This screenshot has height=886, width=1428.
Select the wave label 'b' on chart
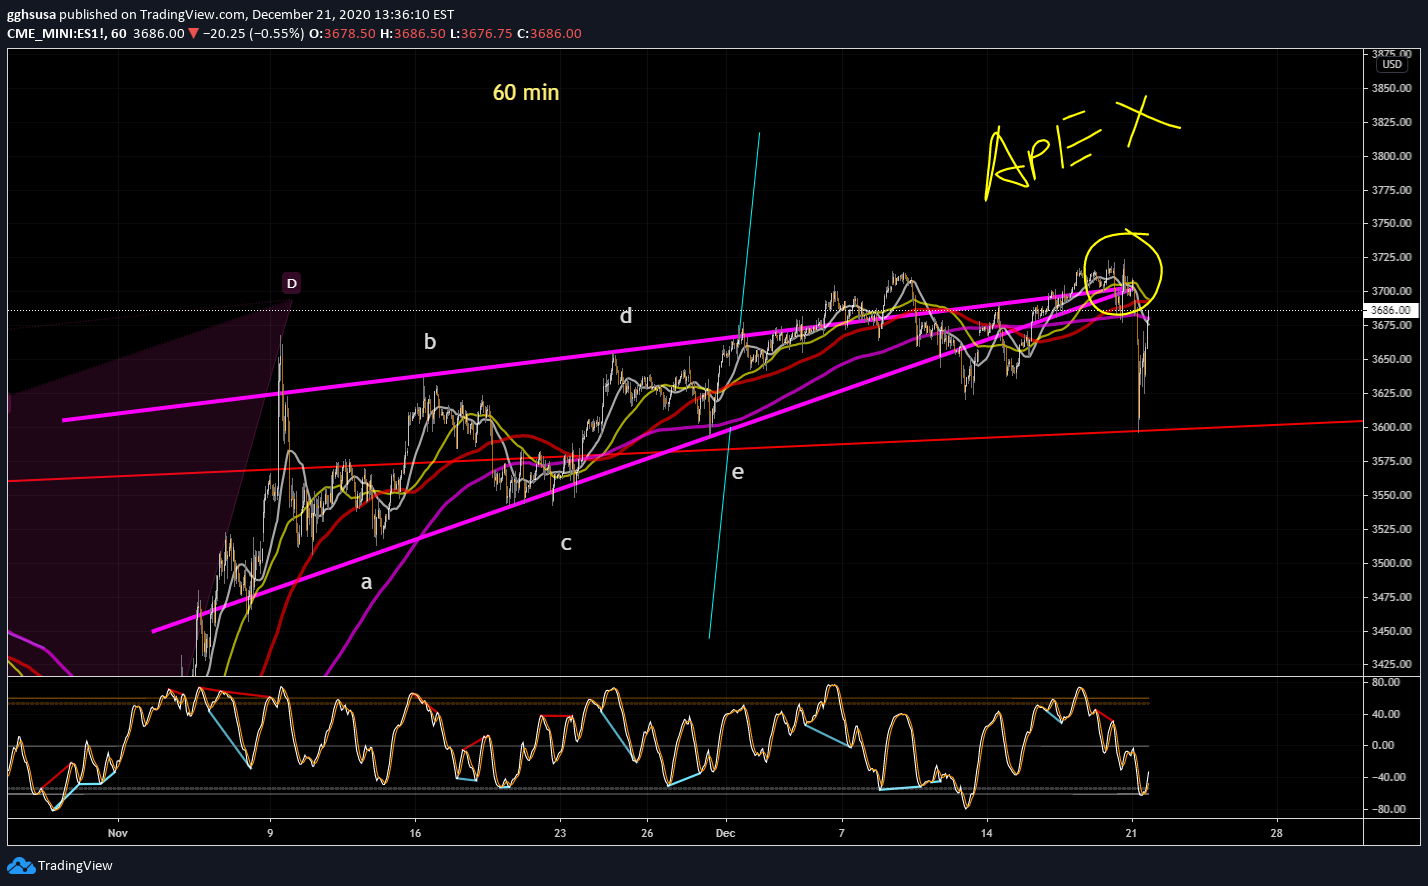tap(430, 342)
